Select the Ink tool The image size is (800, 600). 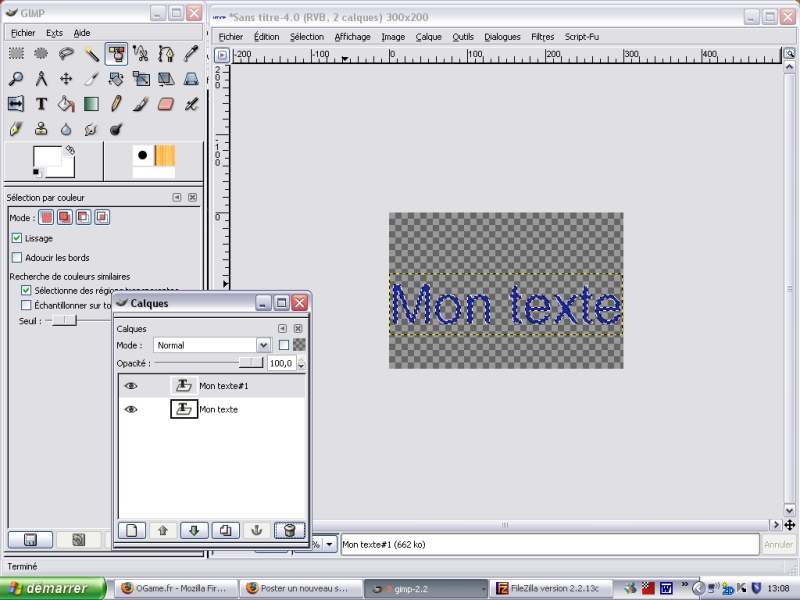(x=16, y=129)
